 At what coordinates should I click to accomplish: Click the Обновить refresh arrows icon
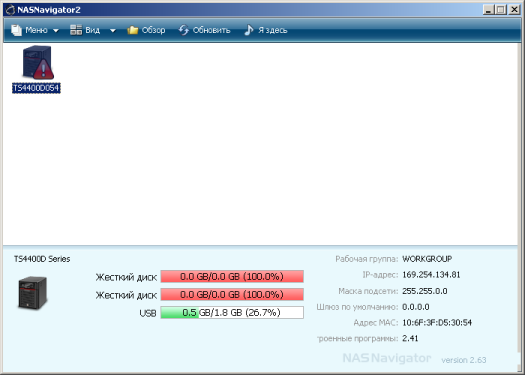pos(183,30)
